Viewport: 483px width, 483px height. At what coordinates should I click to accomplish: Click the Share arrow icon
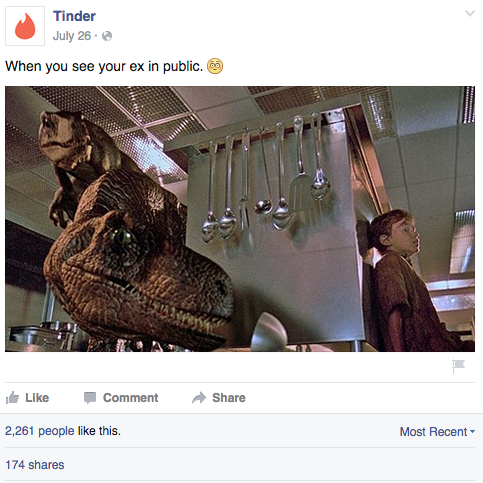(199, 398)
